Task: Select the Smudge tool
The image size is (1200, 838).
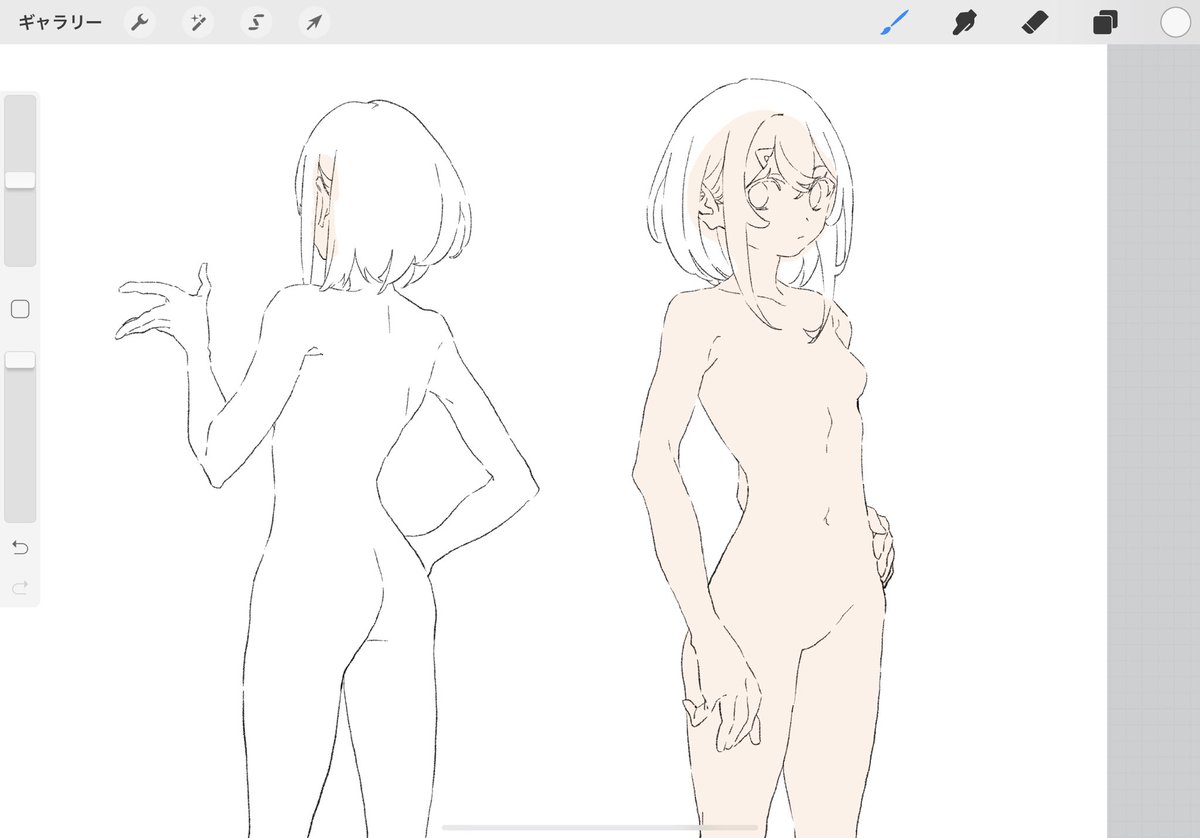Action: (964, 22)
